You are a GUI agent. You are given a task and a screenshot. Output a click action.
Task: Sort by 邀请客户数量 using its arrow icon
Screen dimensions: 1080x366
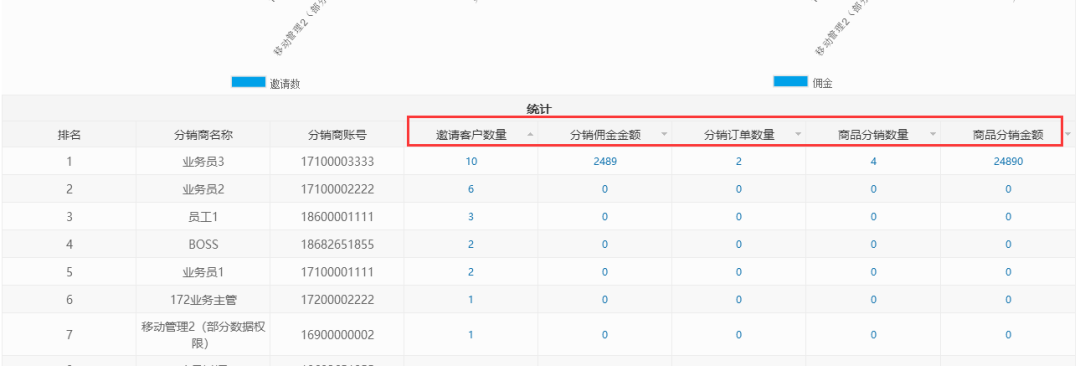[x=530, y=134]
